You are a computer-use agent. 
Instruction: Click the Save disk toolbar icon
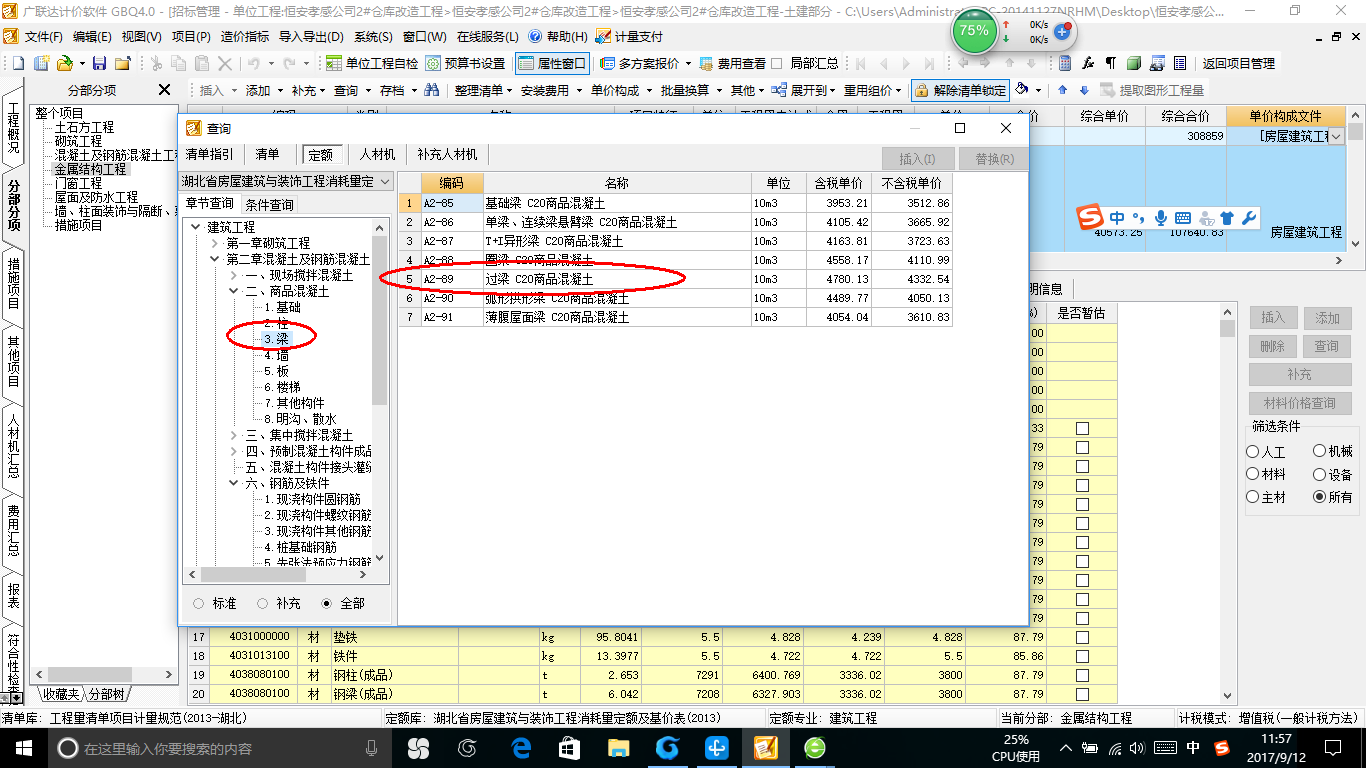[x=101, y=63]
